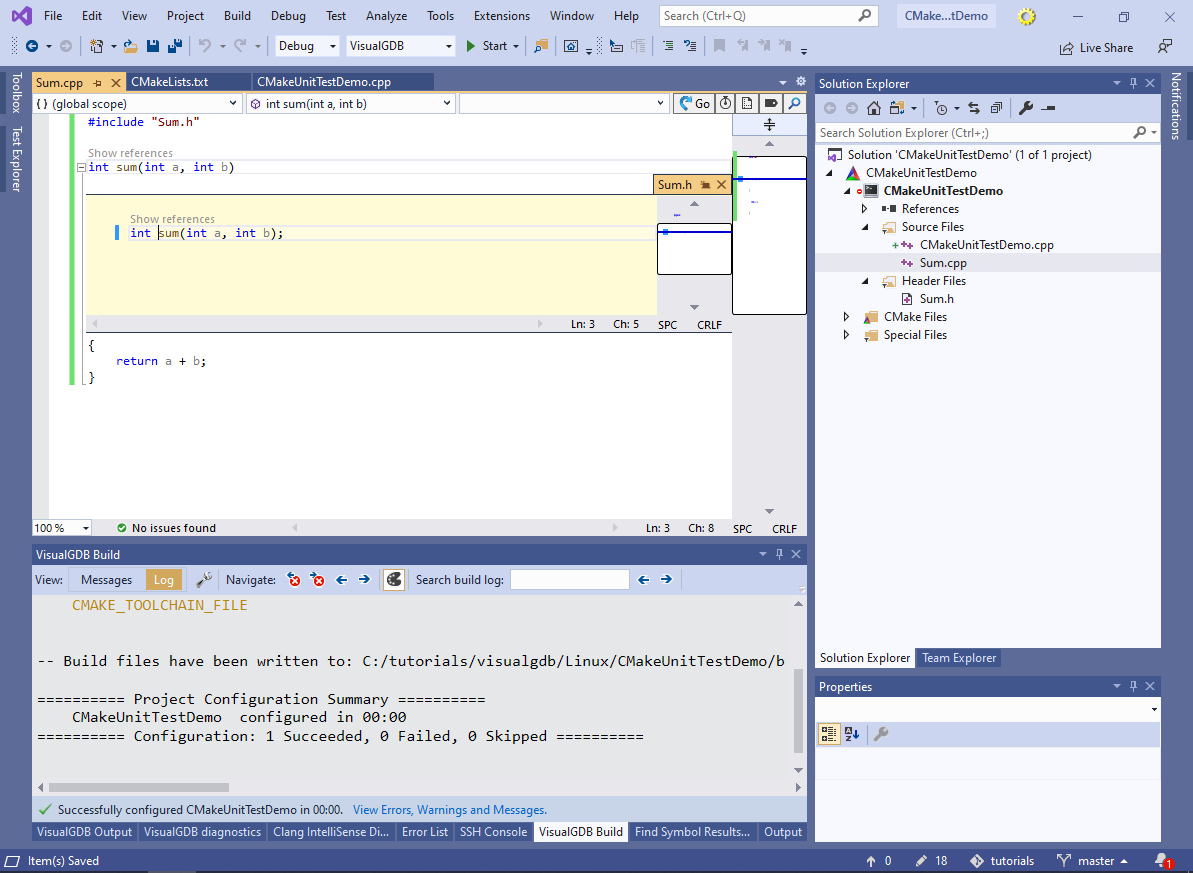This screenshot has height=873, width=1193.
Task: Click the build settings wrench icon
Action: click(204, 580)
